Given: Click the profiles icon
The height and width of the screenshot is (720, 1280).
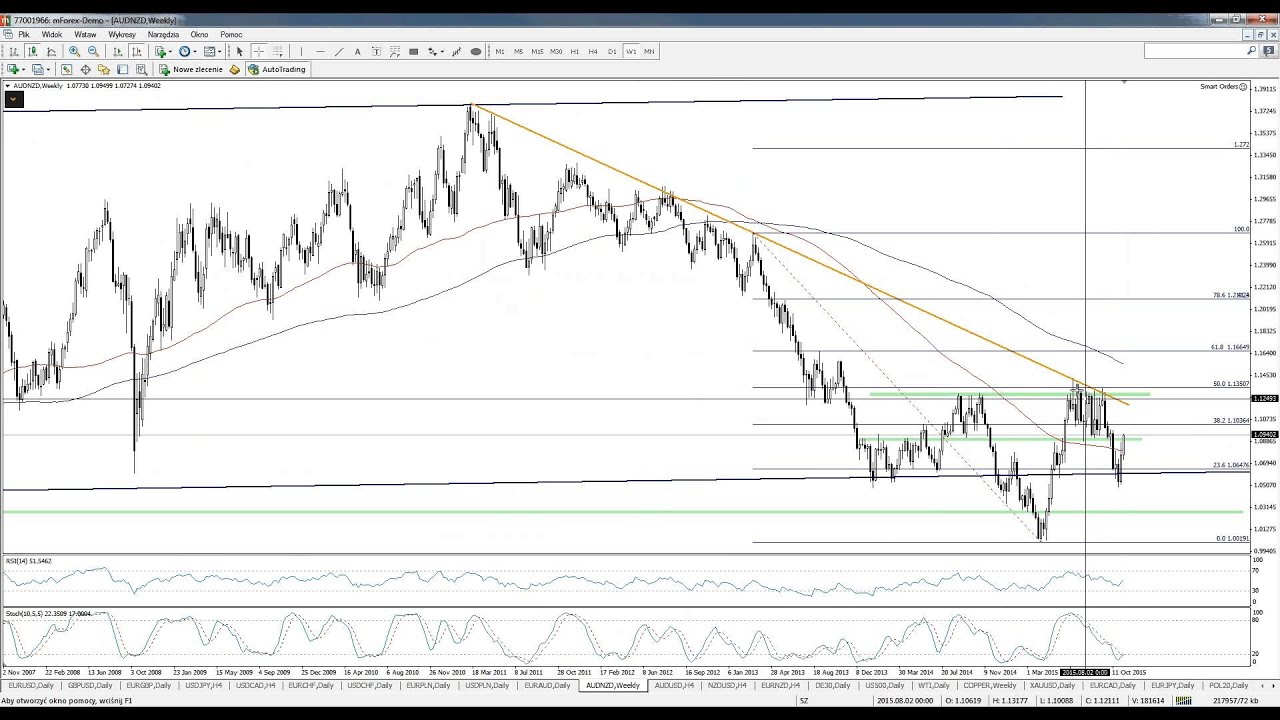Looking at the screenshot, I should 37,69.
